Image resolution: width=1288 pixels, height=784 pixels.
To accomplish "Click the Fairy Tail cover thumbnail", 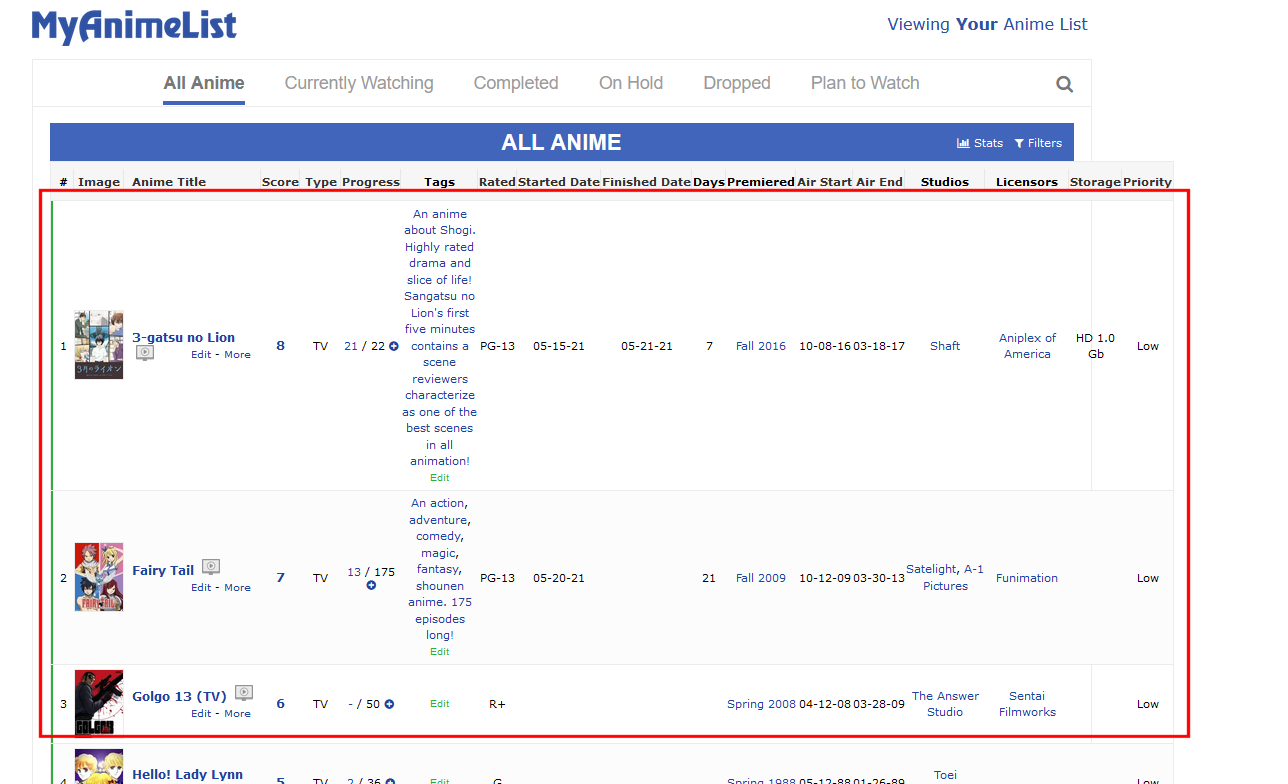I will tap(99, 577).
